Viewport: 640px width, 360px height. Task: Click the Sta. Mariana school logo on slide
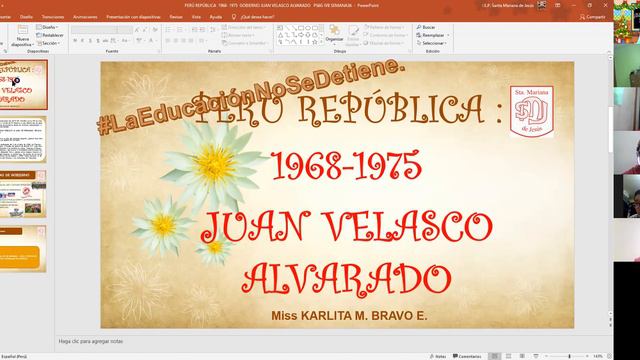pos(531,111)
